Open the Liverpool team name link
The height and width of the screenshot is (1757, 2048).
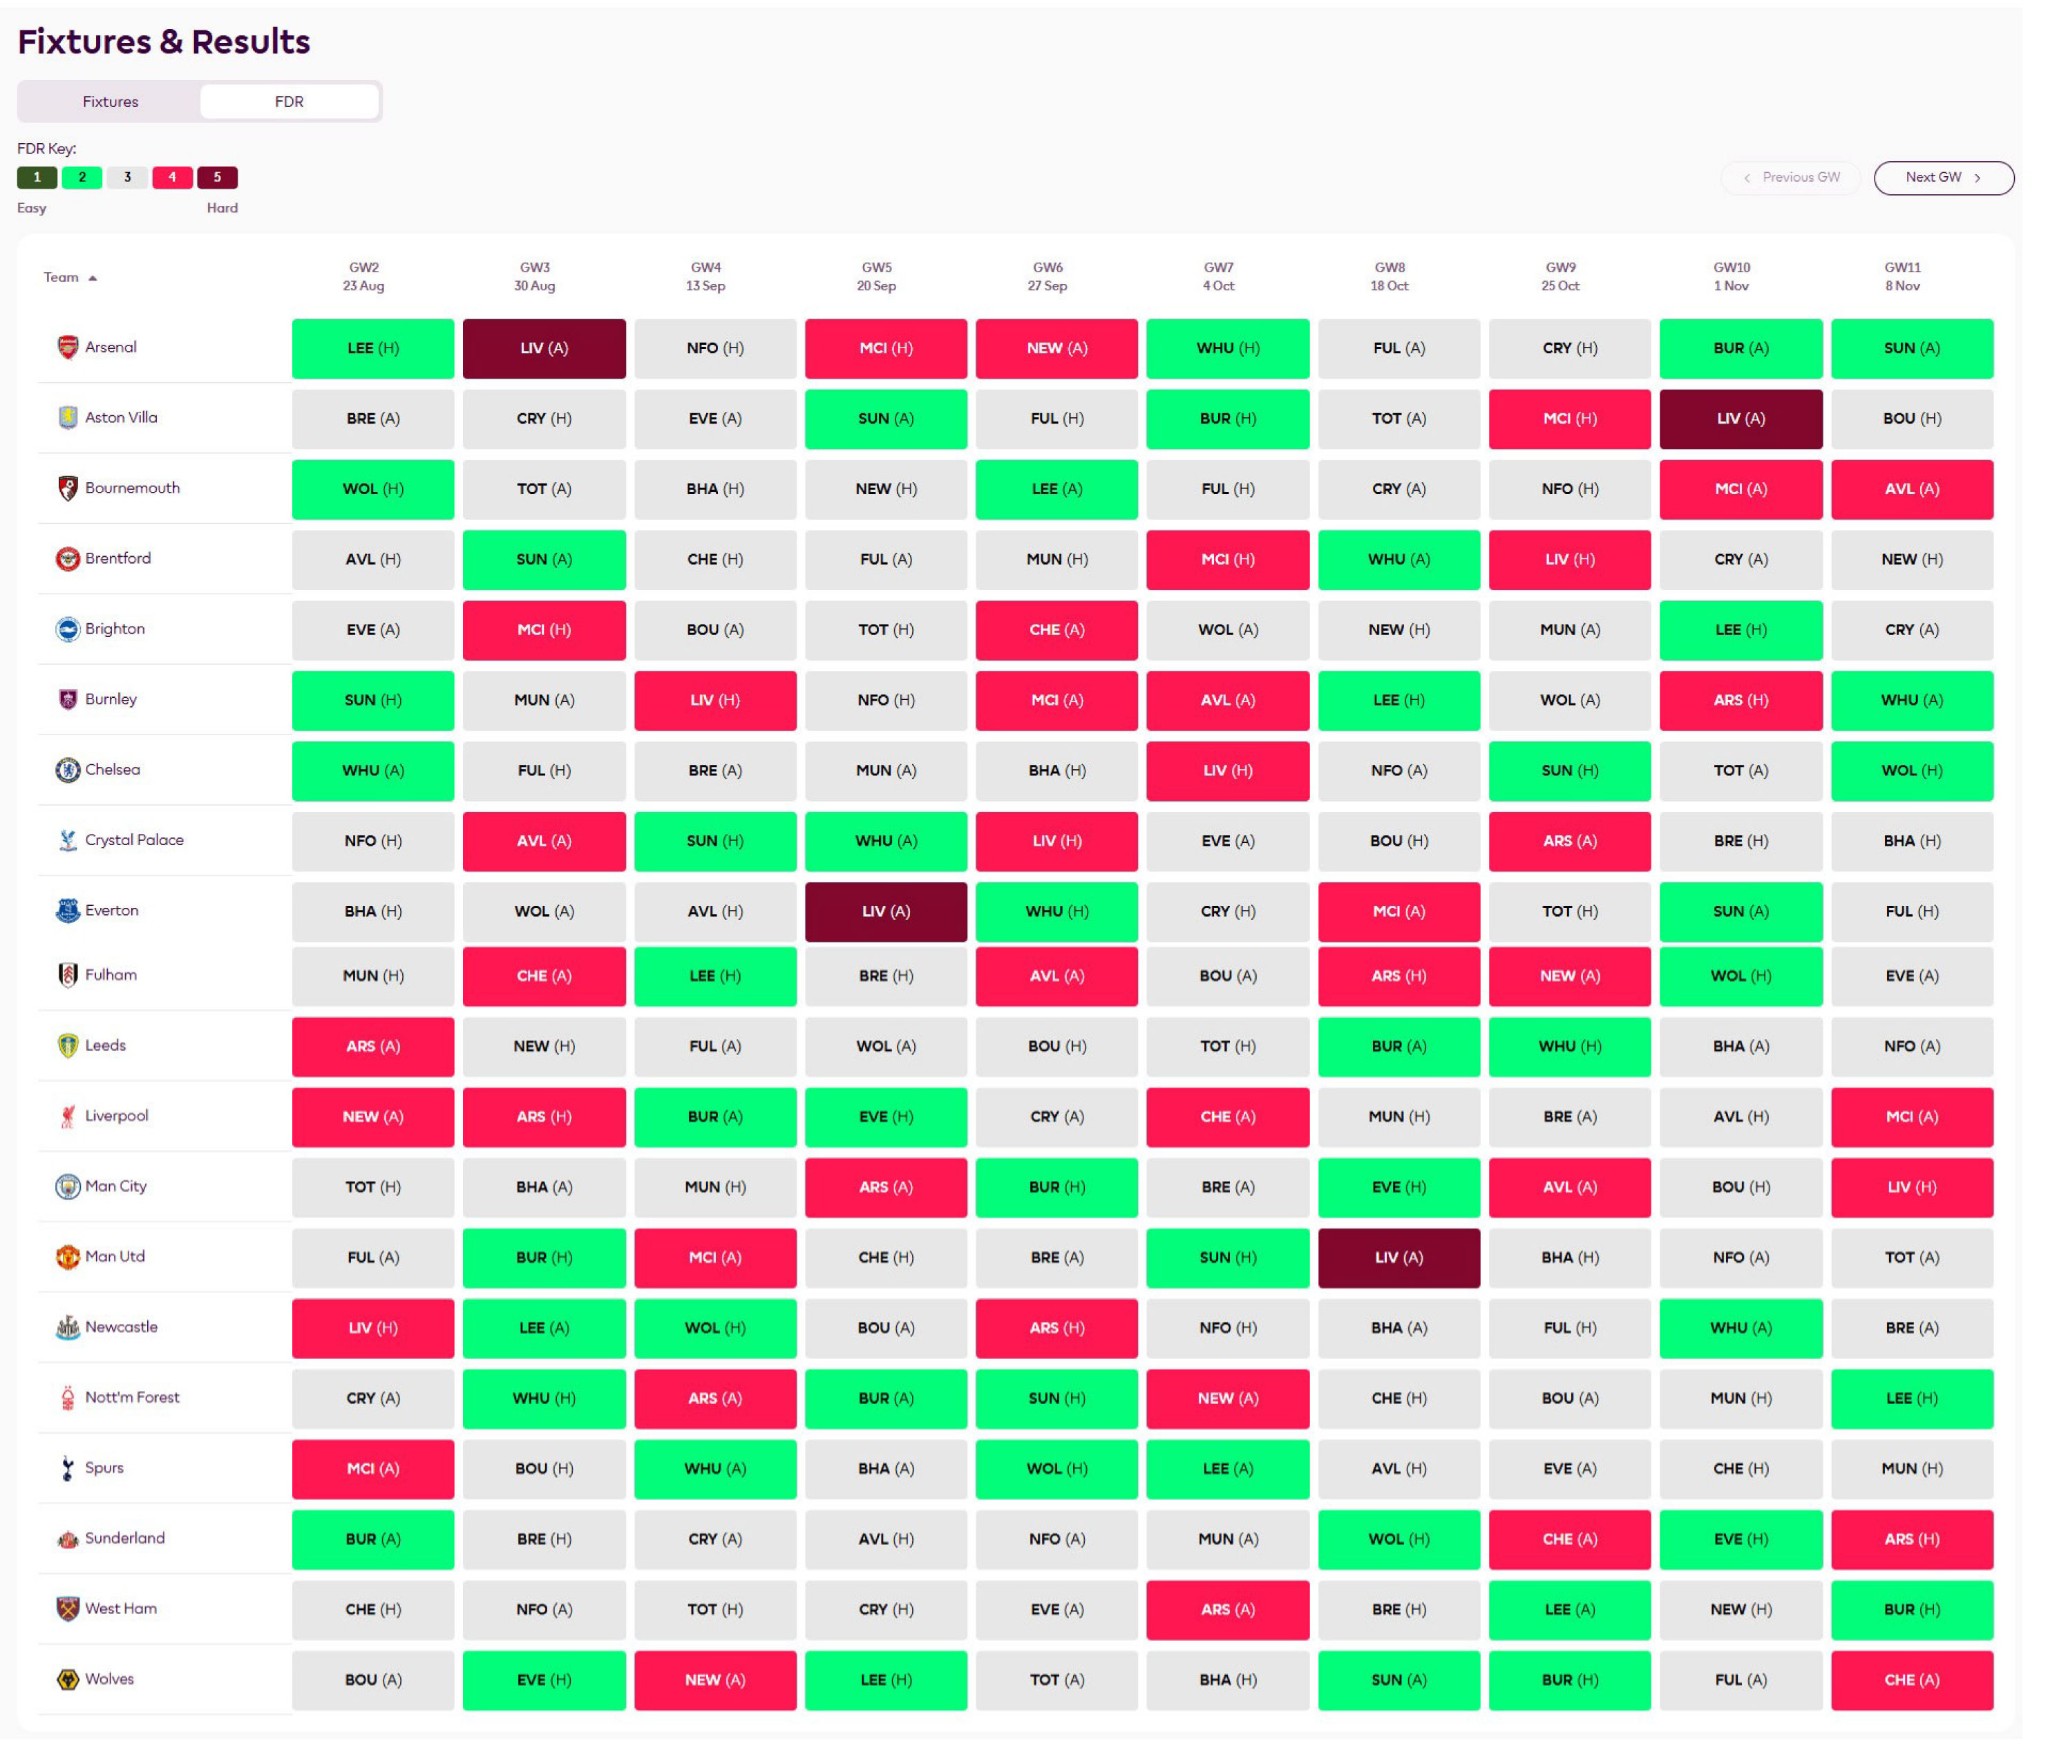(x=116, y=1115)
